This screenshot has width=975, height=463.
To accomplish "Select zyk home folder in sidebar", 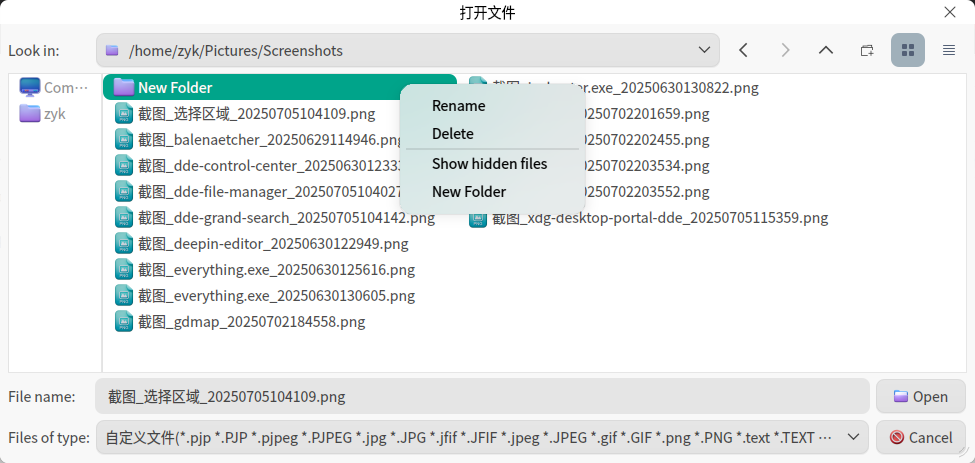I will pyautogui.click(x=42, y=114).
